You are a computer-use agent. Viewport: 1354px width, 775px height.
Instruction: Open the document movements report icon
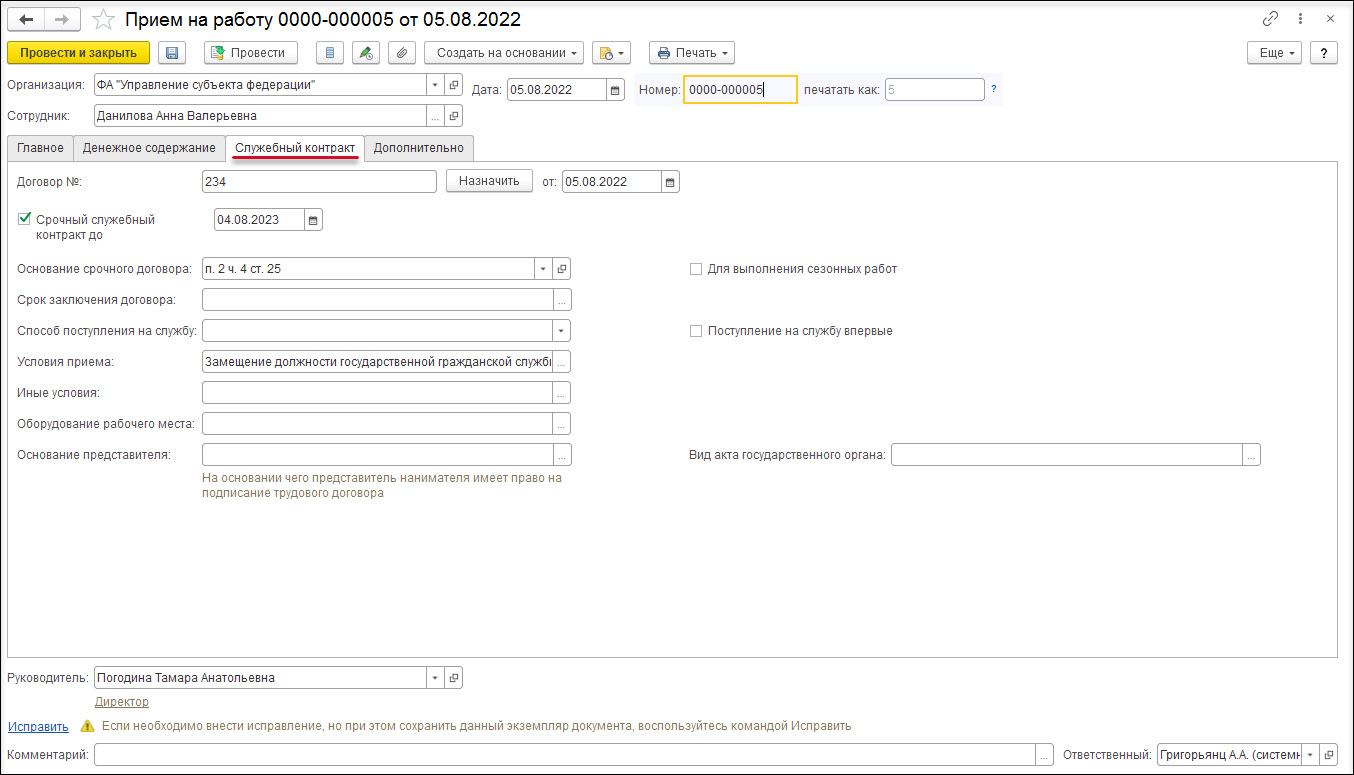pos(330,53)
